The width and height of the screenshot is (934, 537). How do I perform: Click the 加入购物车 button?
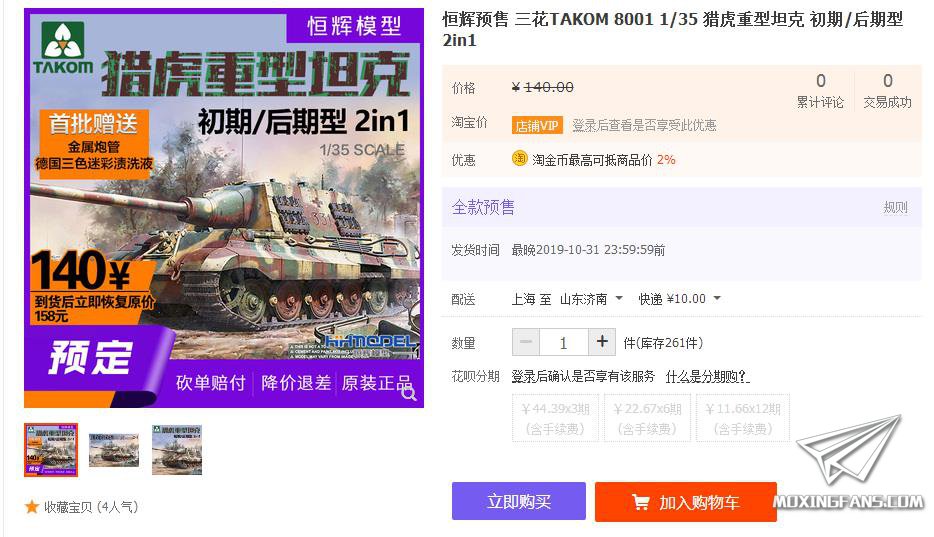pos(686,502)
